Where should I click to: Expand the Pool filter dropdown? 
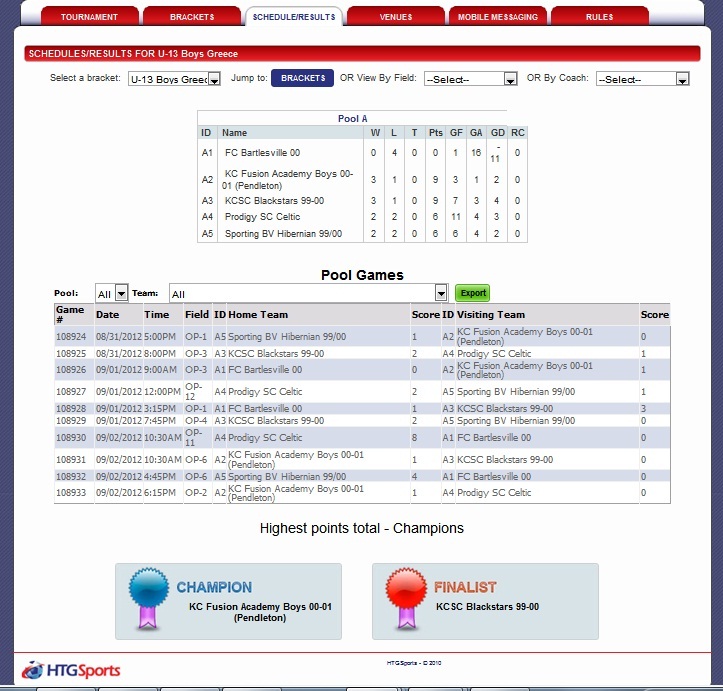coord(112,293)
